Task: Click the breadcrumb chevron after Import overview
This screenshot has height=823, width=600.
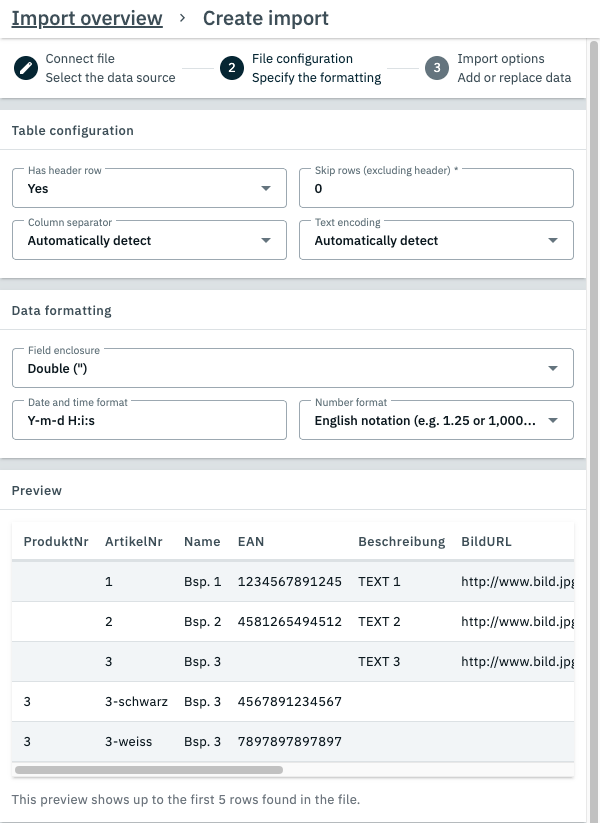Action: pos(182,18)
